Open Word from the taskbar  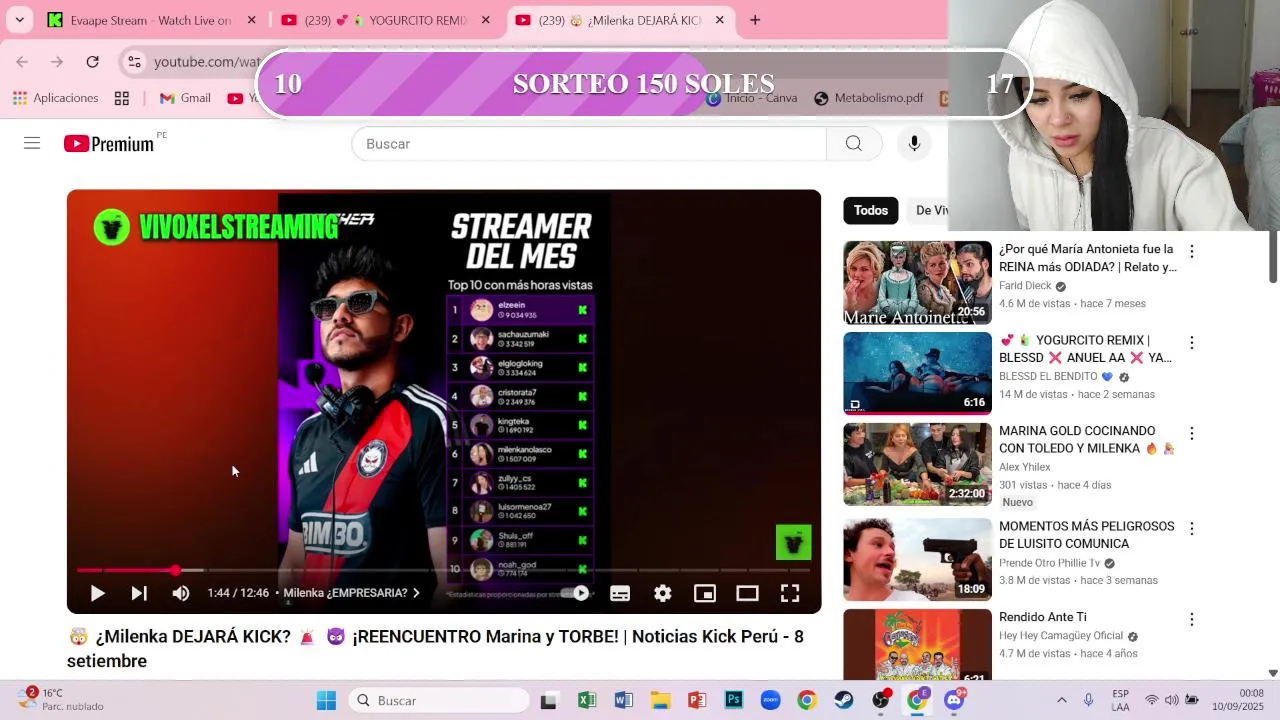click(x=623, y=701)
